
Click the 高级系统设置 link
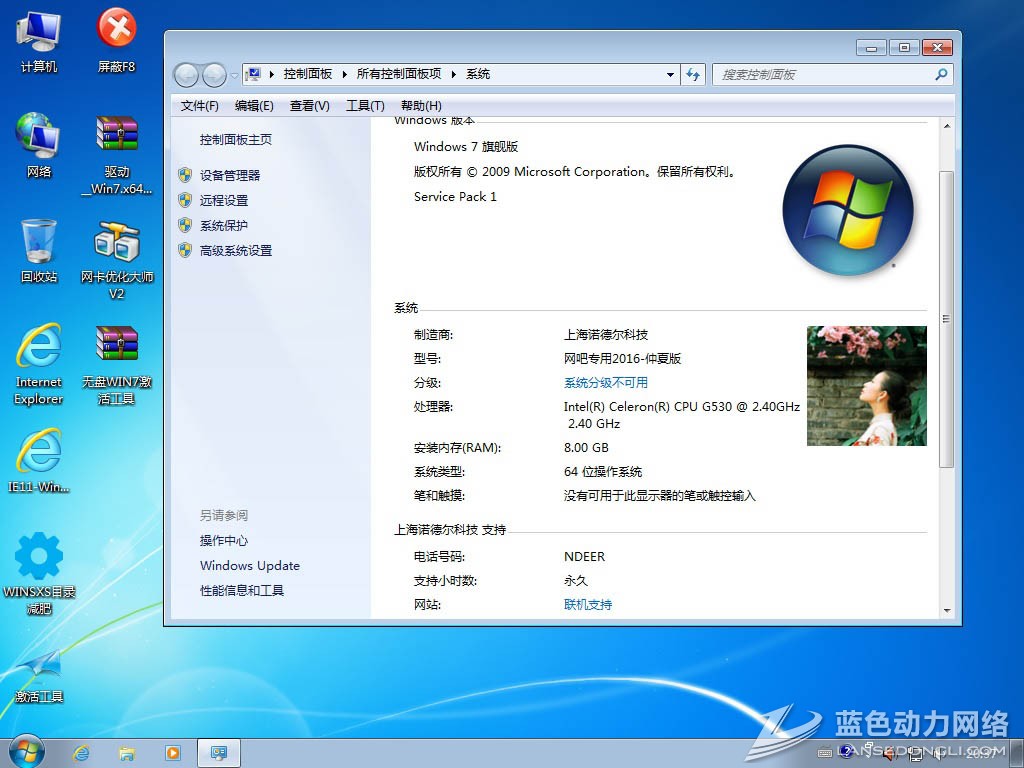tap(236, 251)
